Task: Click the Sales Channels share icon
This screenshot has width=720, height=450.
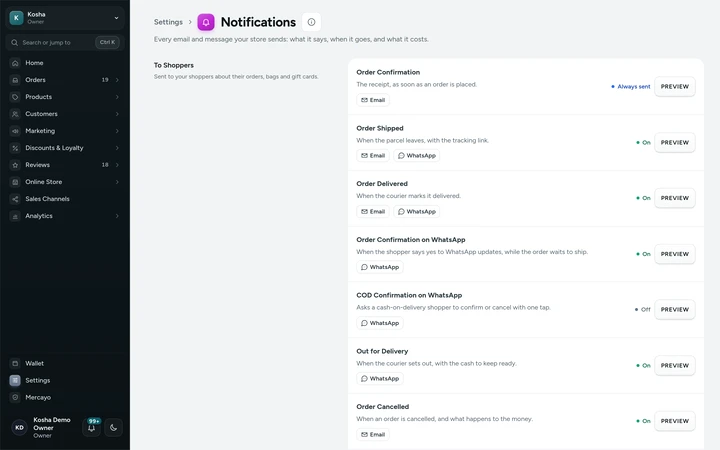Action: click(15, 199)
